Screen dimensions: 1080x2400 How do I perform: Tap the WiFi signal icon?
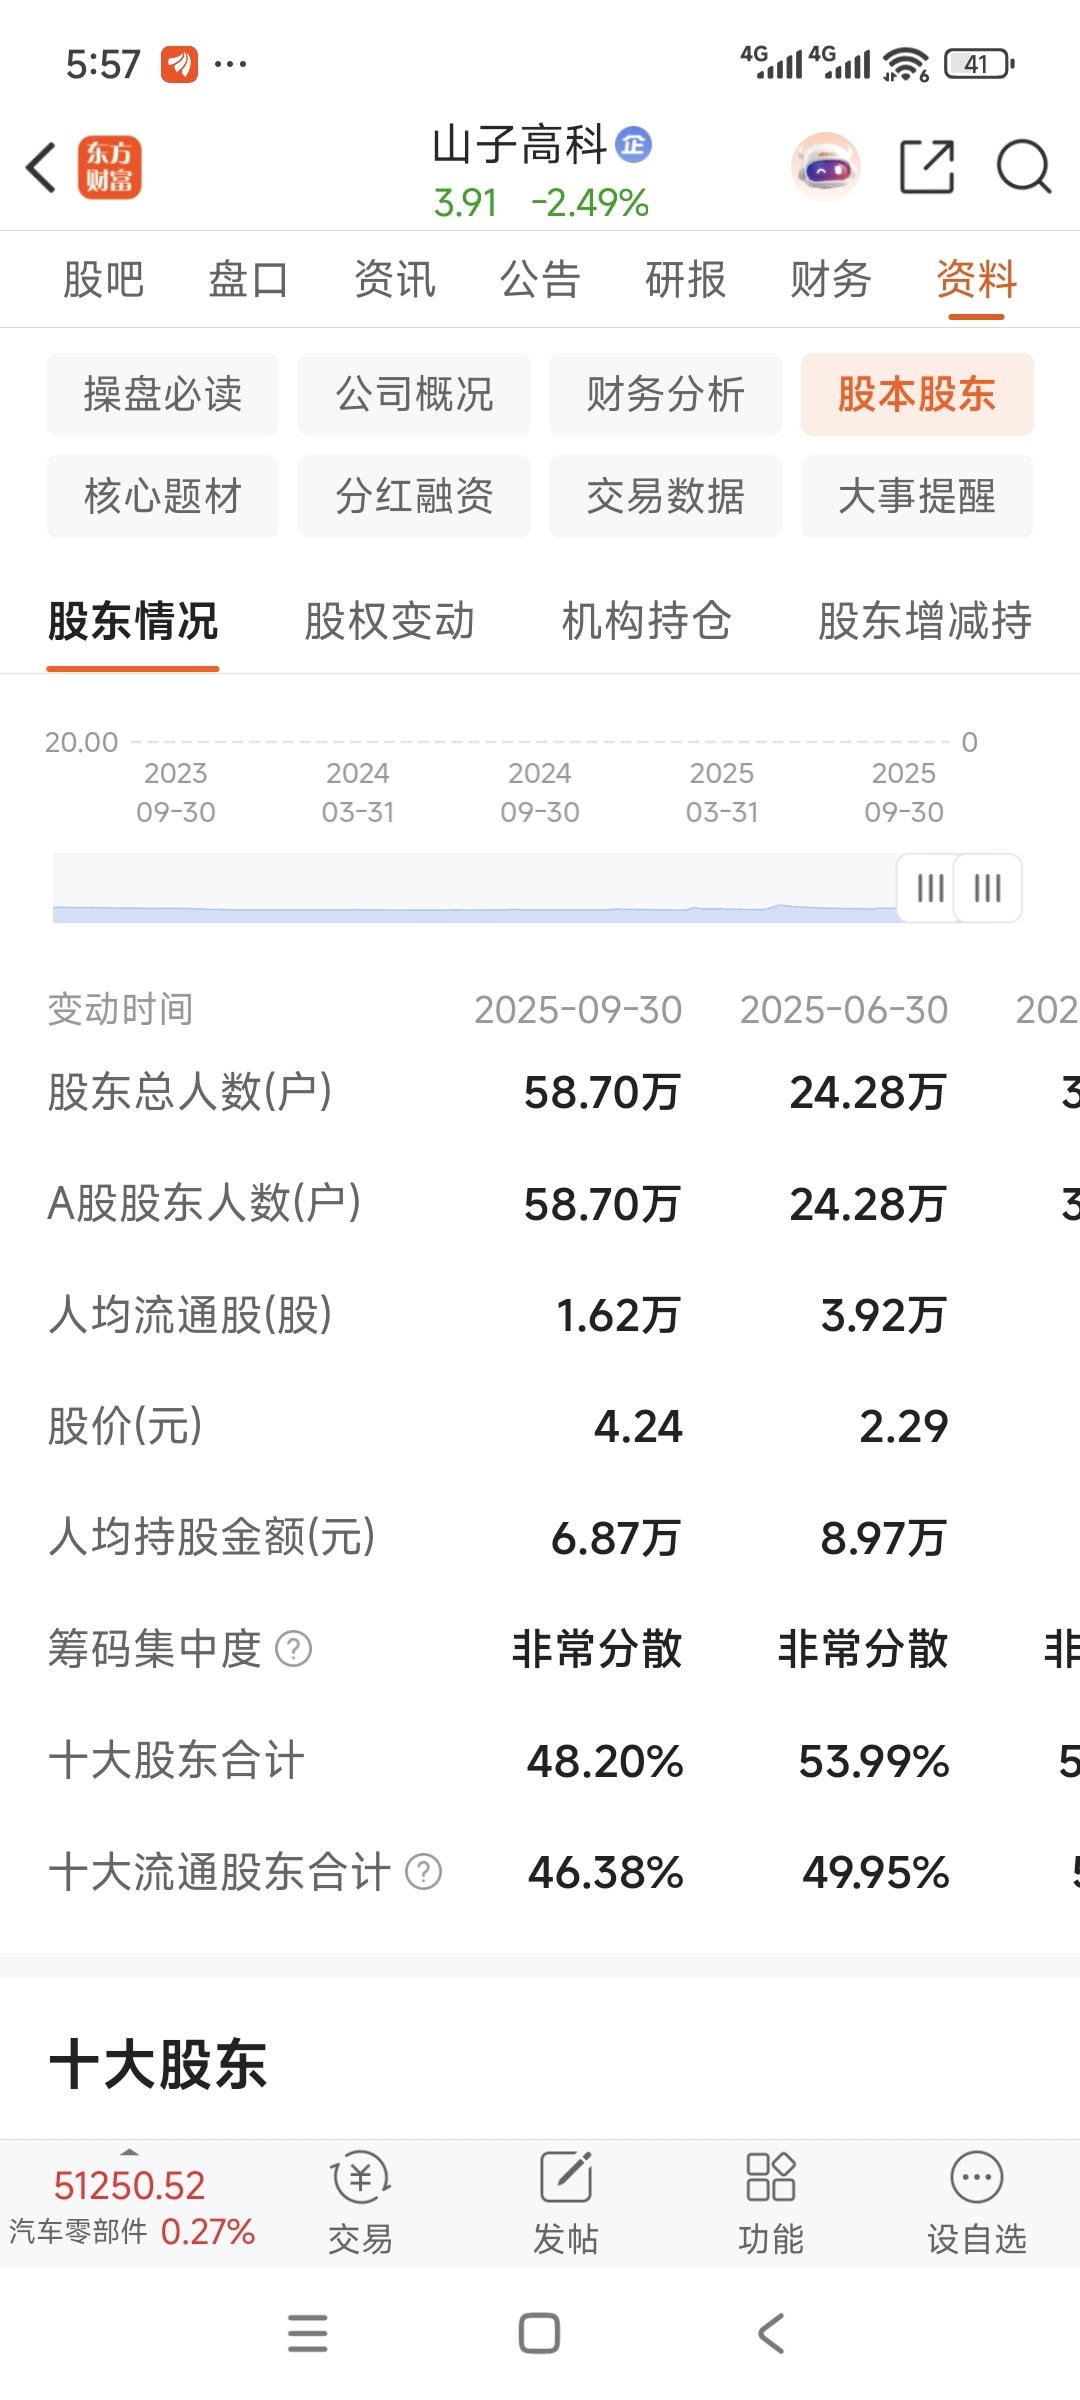tap(906, 64)
